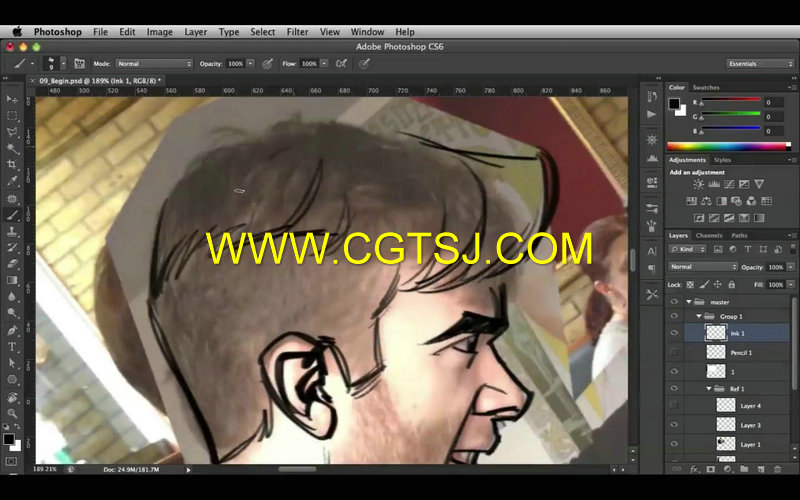Add a Levels adjustment
Viewport: 800px width, 500px height.
click(x=714, y=184)
